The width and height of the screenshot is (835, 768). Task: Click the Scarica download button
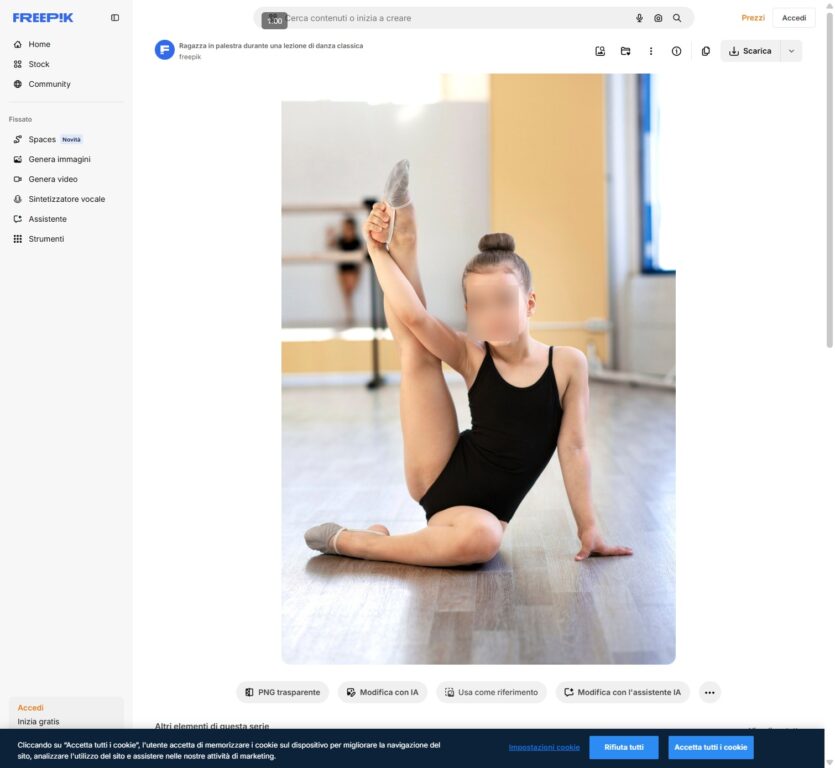(750, 51)
